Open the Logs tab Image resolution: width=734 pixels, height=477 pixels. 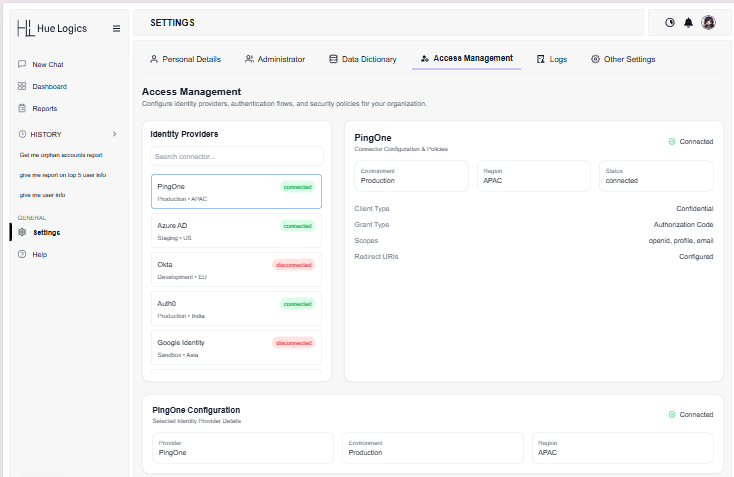tap(552, 59)
